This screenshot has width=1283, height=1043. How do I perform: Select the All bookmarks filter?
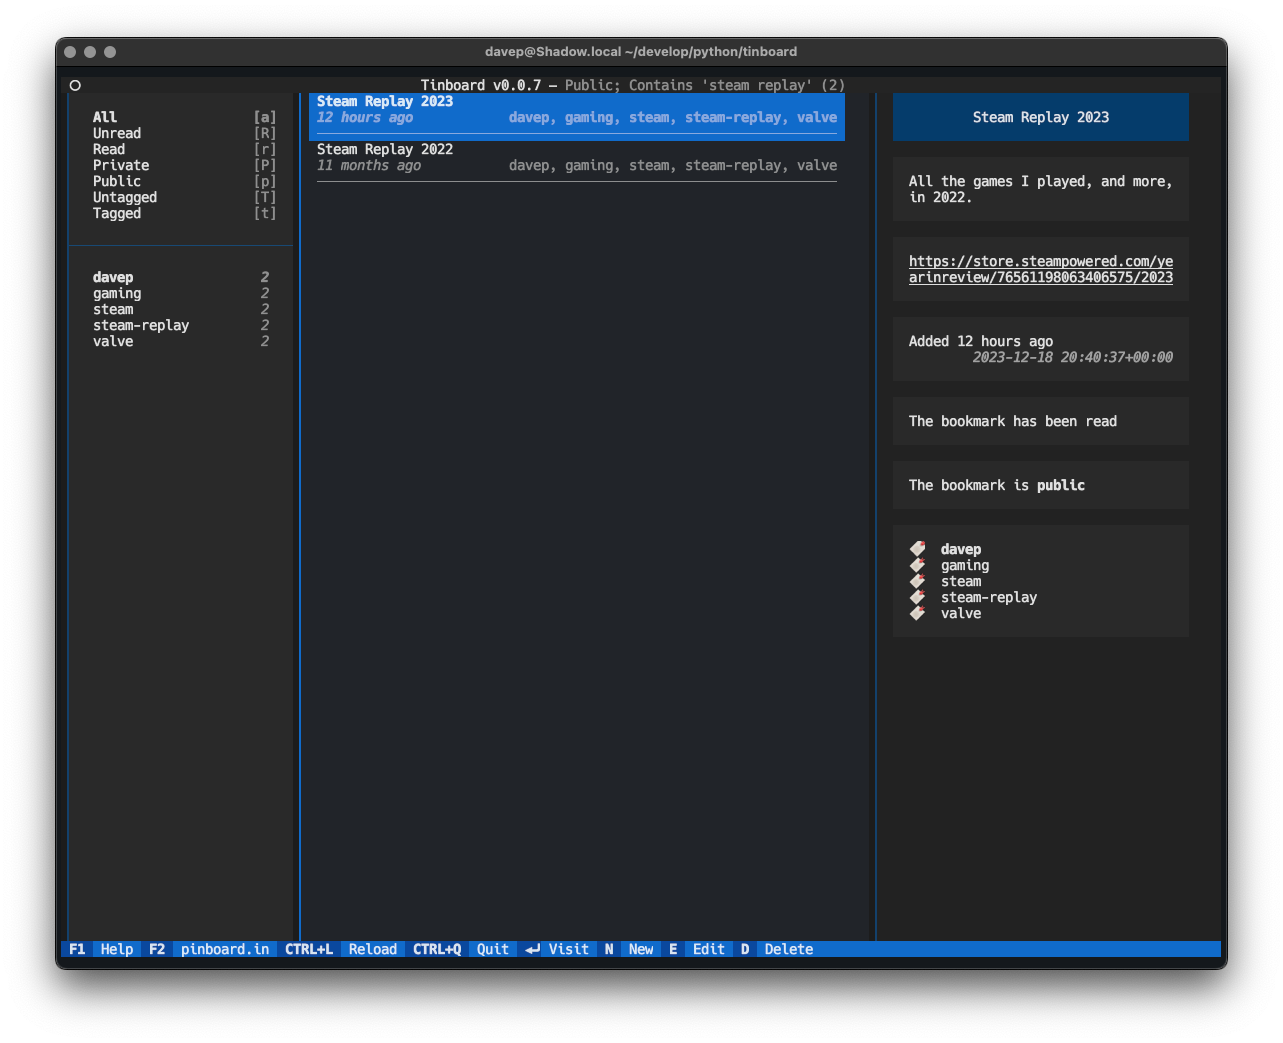[x=105, y=117]
